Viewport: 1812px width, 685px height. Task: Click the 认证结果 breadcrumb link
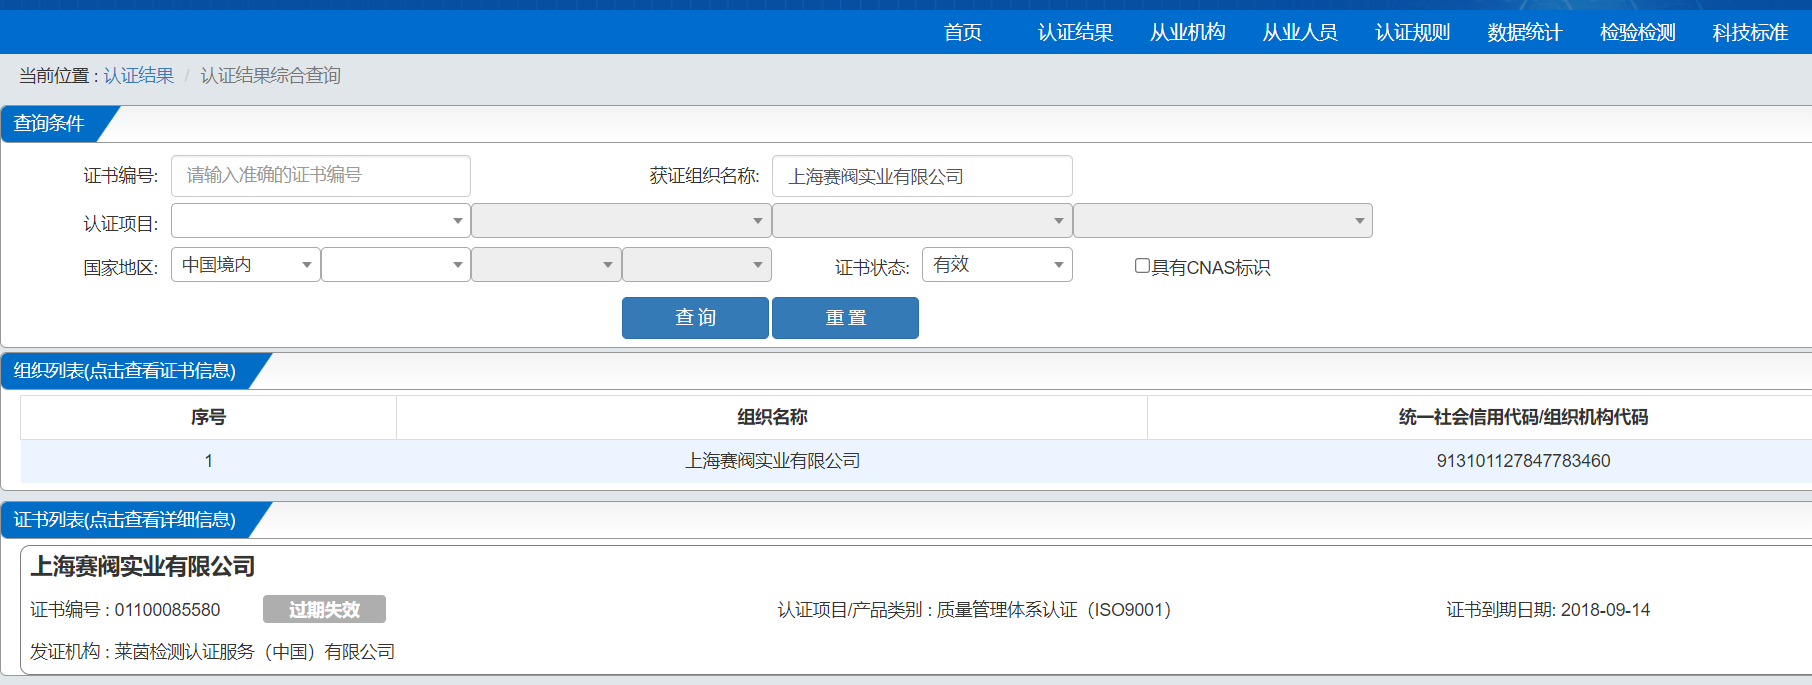[139, 76]
